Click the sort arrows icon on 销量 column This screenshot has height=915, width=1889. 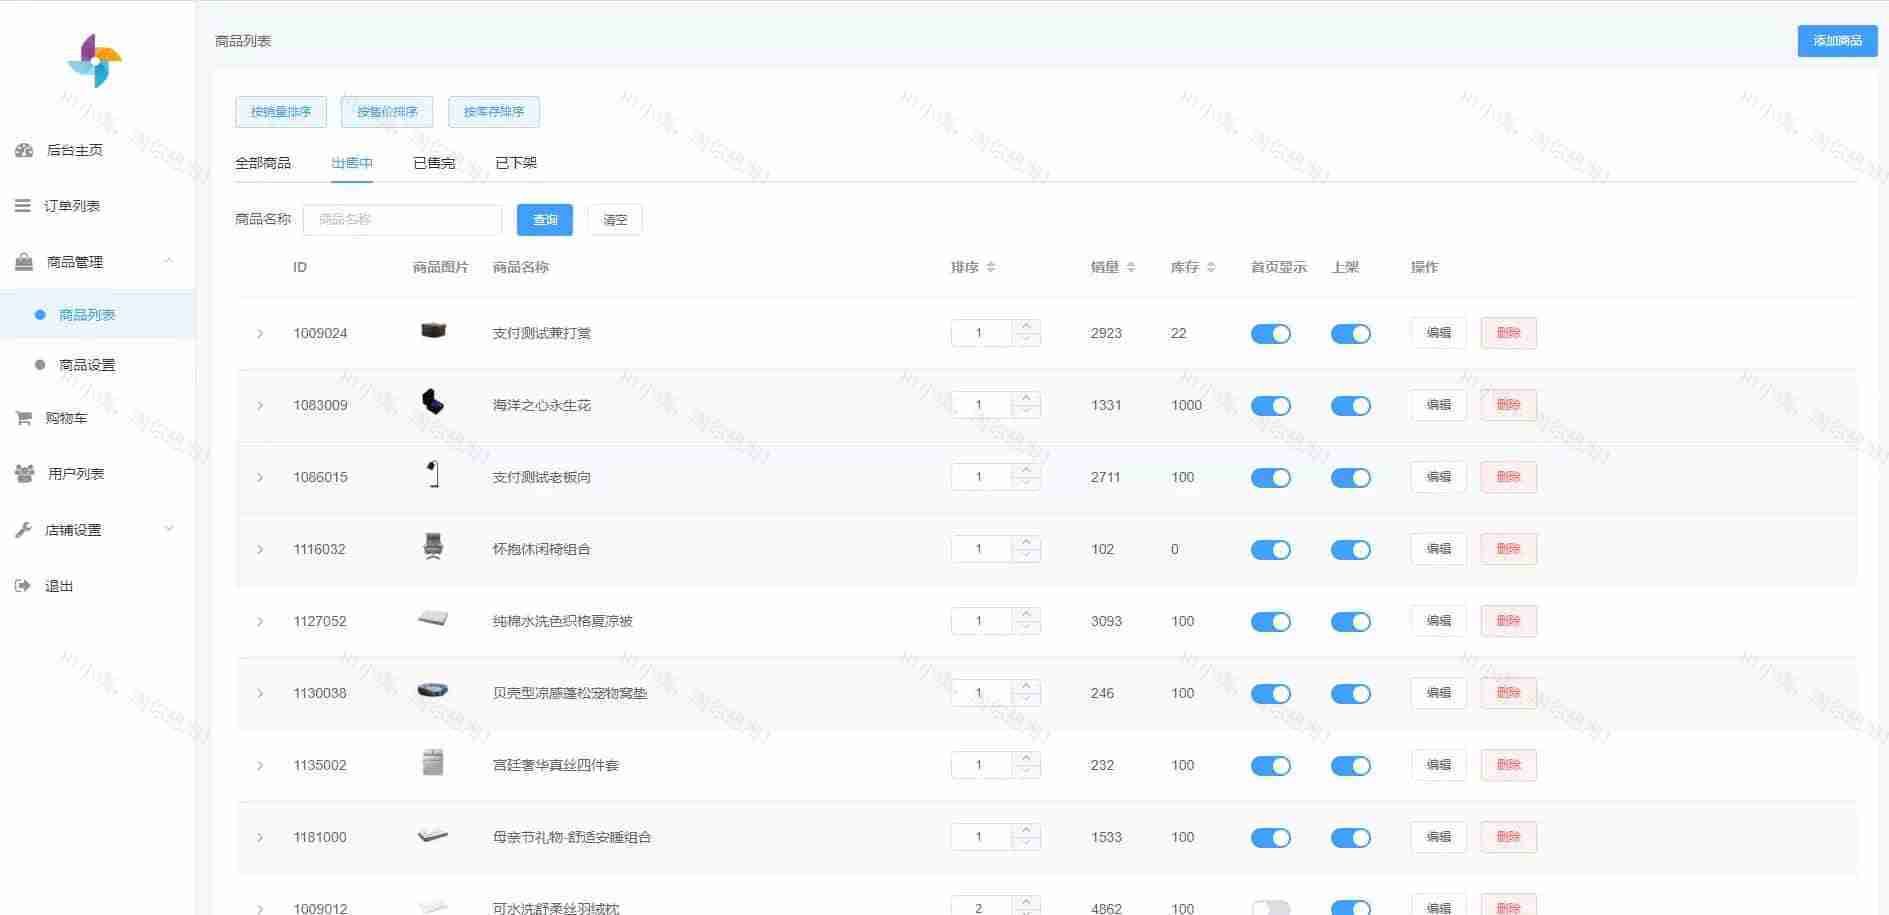[1131, 267]
